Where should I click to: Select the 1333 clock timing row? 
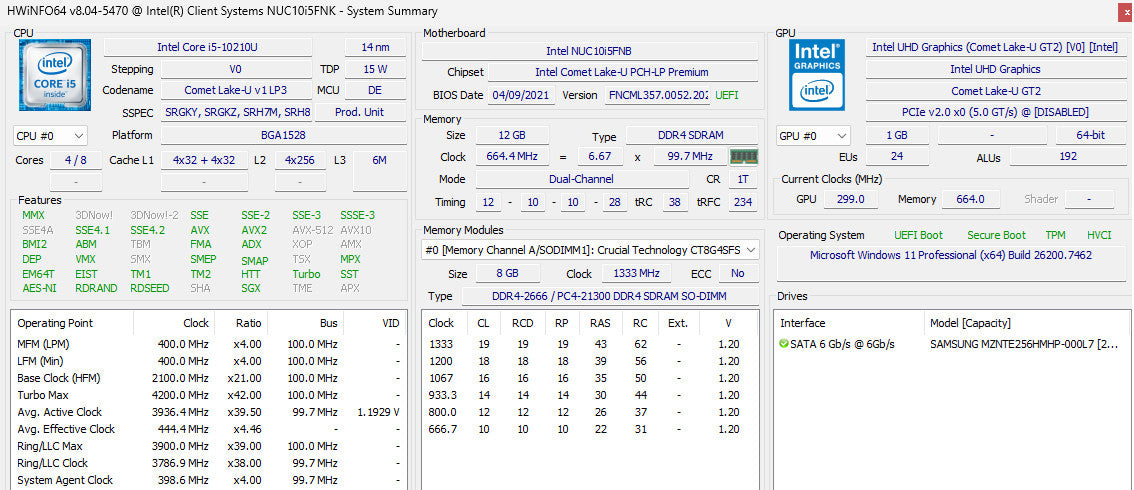pyautogui.click(x=590, y=344)
